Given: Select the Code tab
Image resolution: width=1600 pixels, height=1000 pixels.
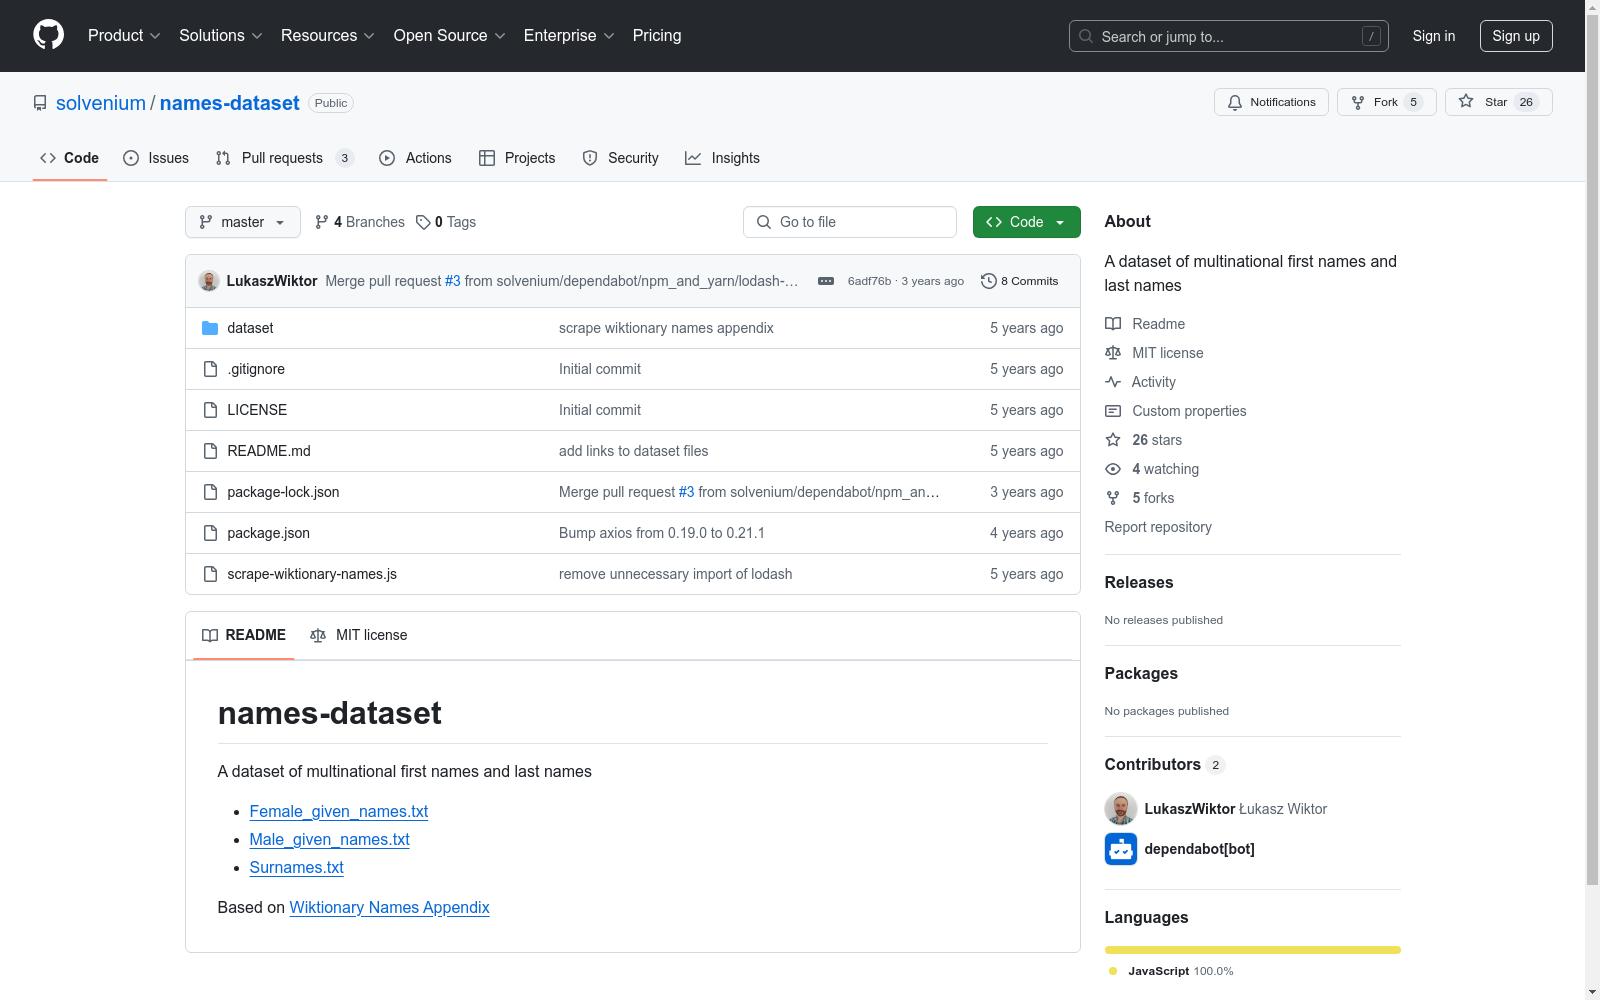Looking at the screenshot, I should click(x=70, y=158).
